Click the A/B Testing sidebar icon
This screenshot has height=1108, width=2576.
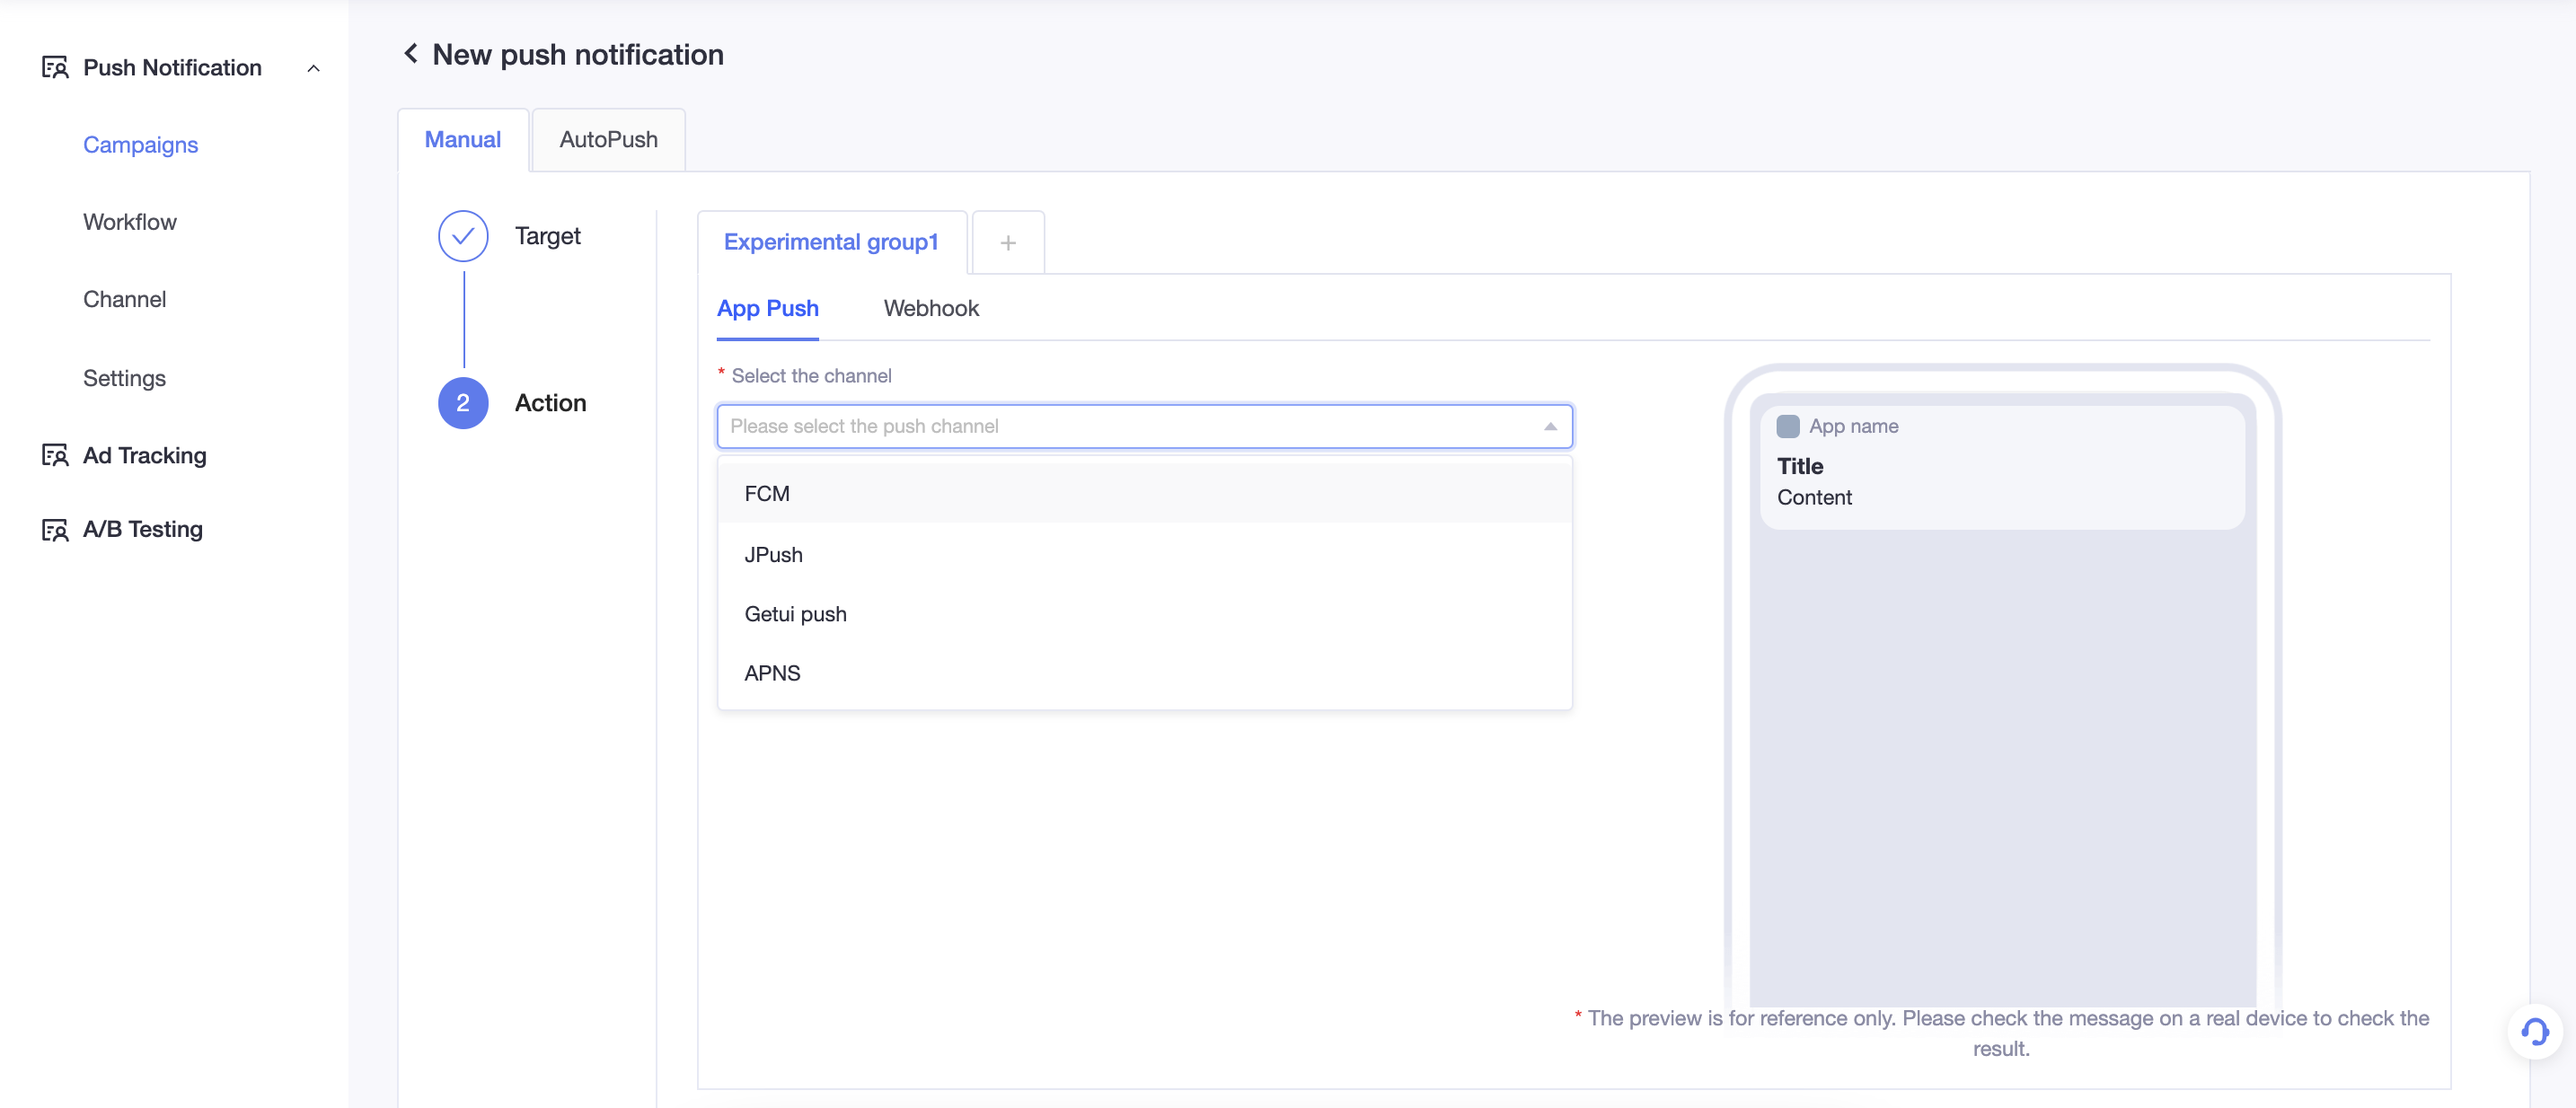tap(55, 529)
